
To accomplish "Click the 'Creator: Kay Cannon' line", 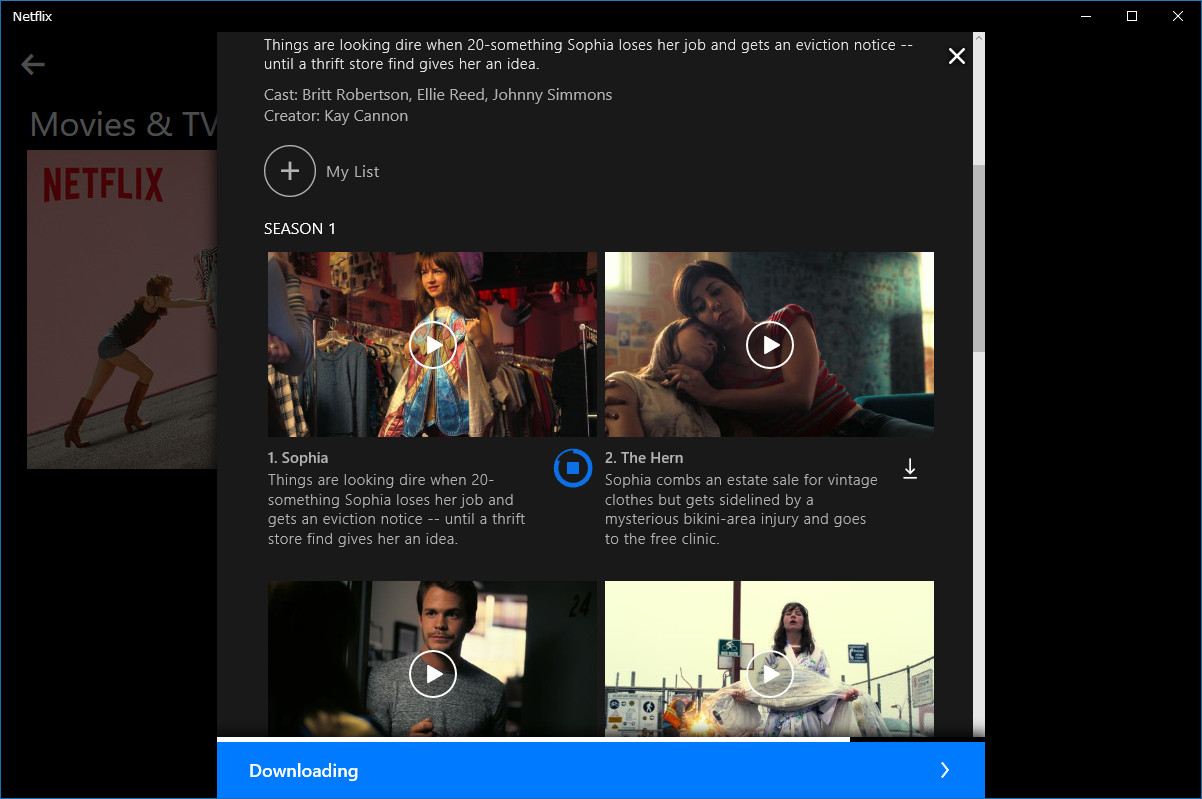I will click(x=336, y=116).
